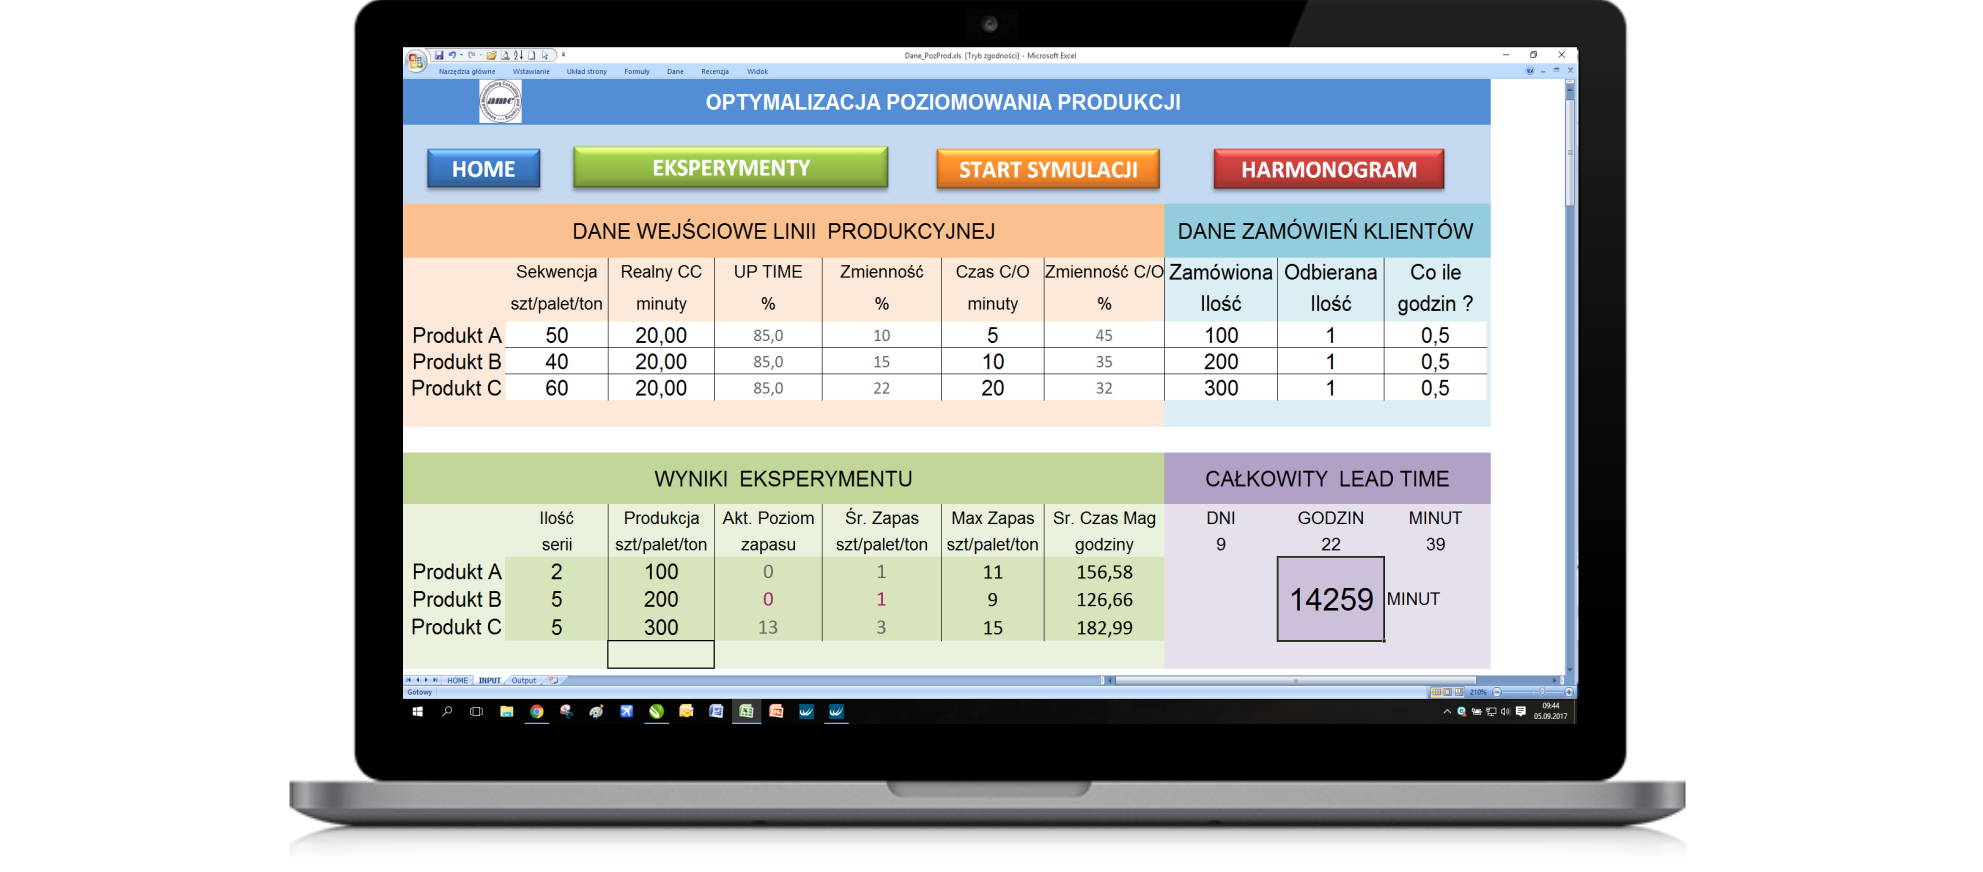Switch to the HOME sheet tab

[x=457, y=680]
